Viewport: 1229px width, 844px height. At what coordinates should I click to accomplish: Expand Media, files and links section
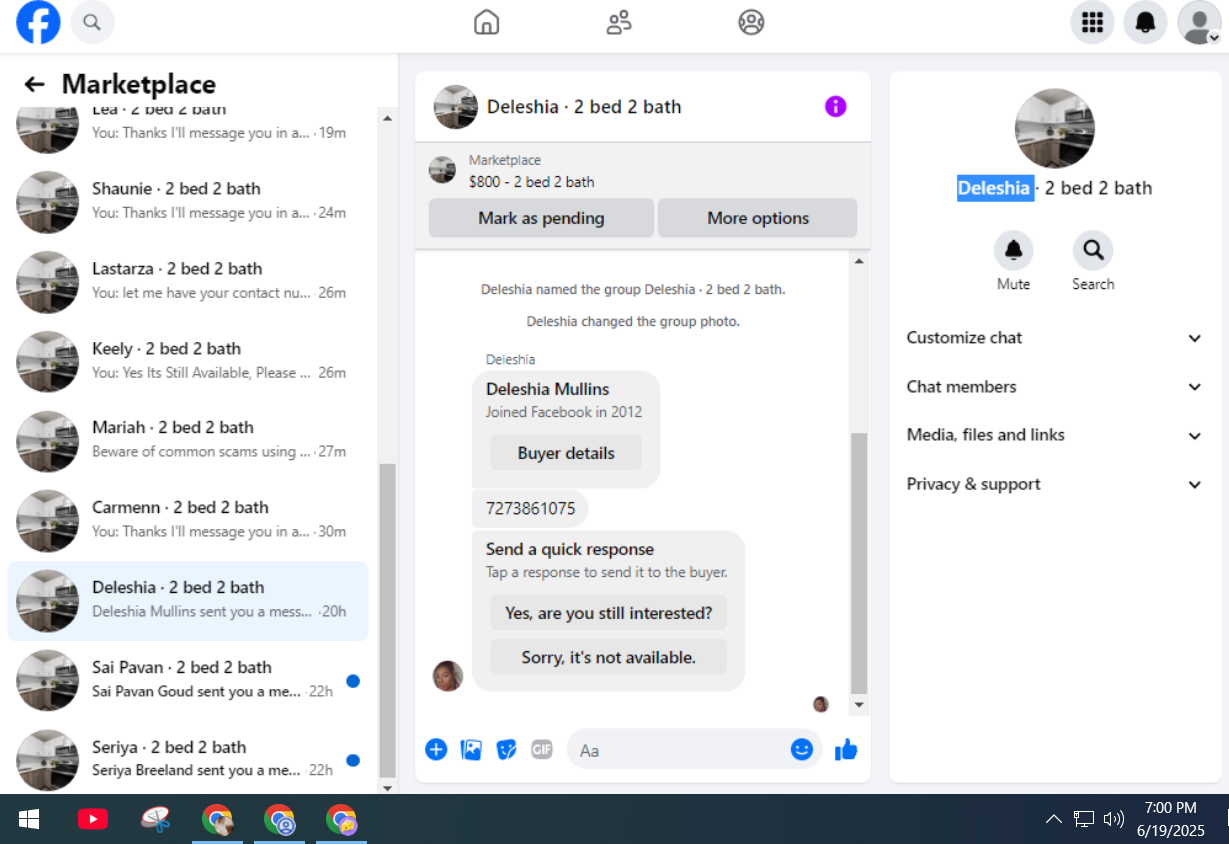coord(1055,435)
